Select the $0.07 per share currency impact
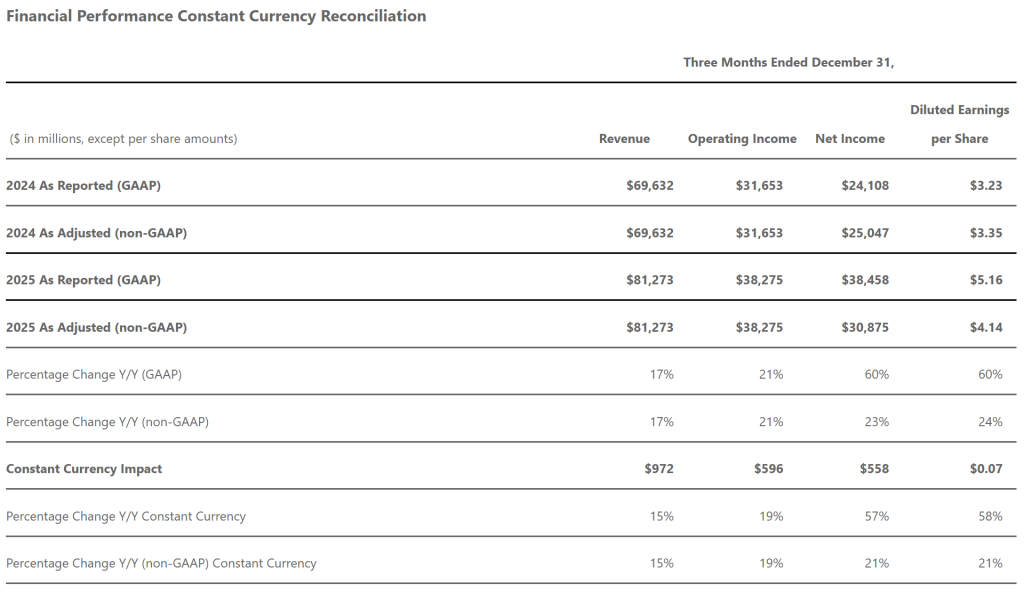This screenshot has width=1024, height=591. 986,468
